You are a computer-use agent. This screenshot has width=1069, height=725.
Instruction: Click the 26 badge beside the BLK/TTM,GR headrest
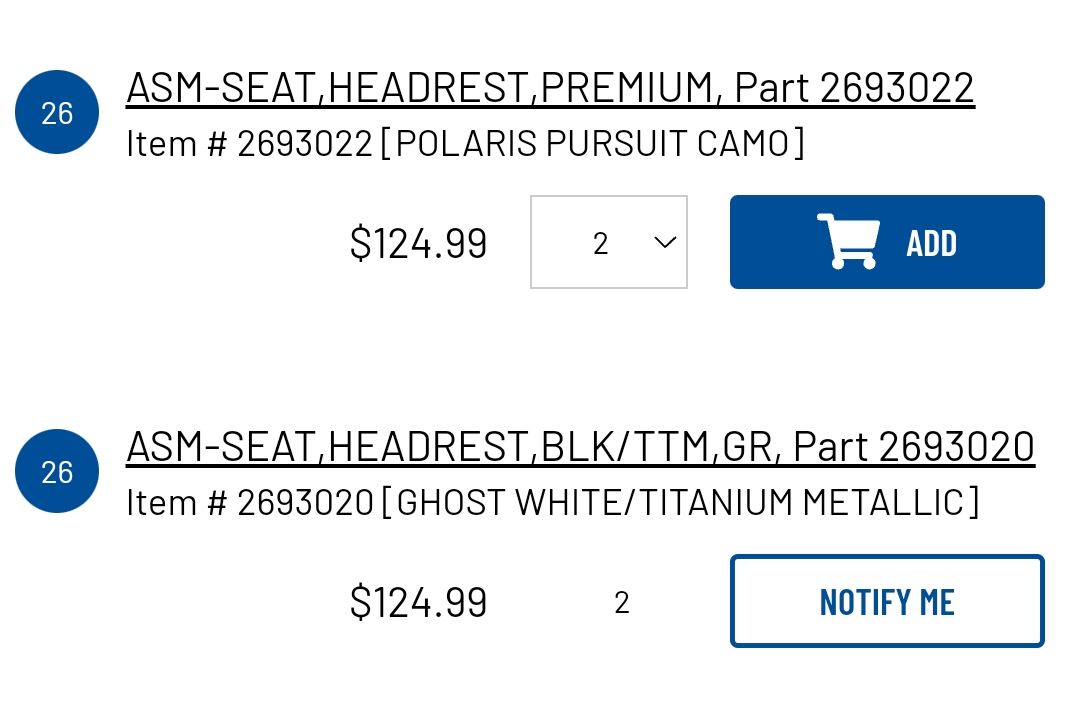57,471
